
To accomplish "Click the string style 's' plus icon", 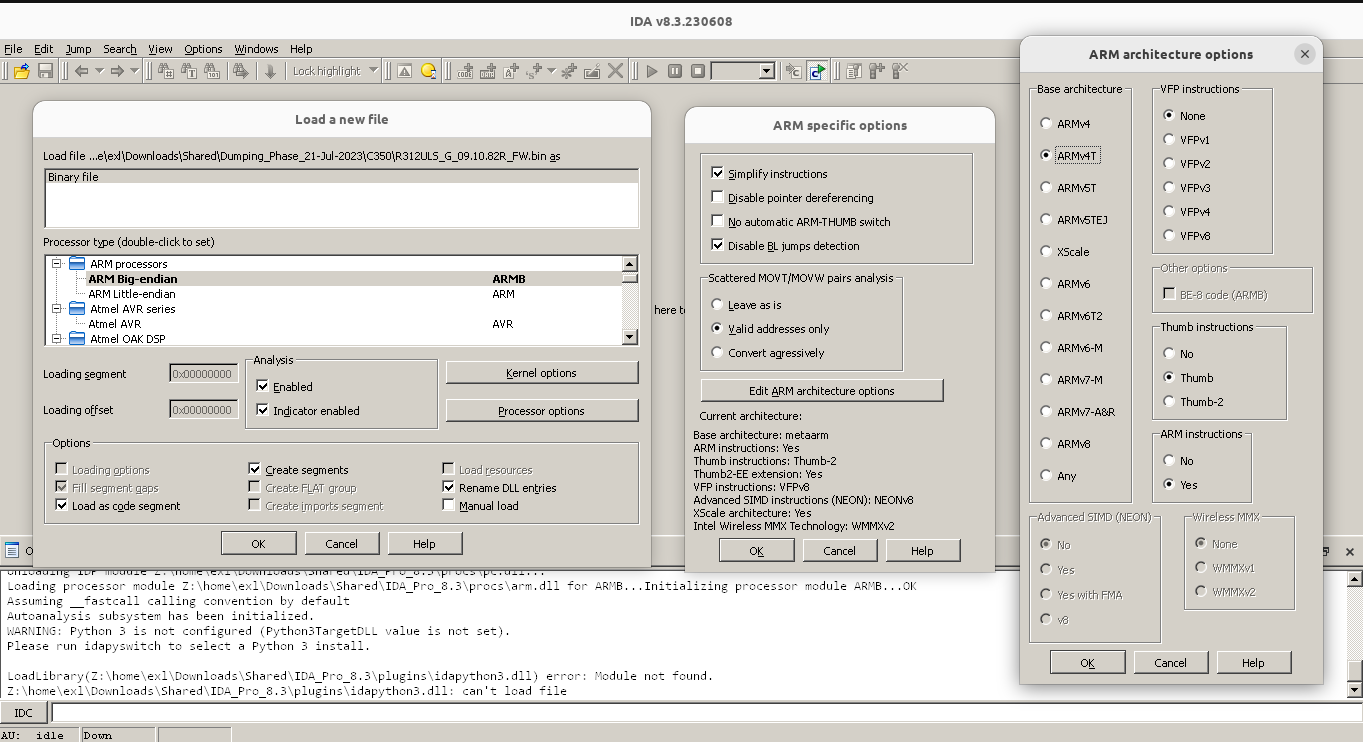I will pos(535,71).
